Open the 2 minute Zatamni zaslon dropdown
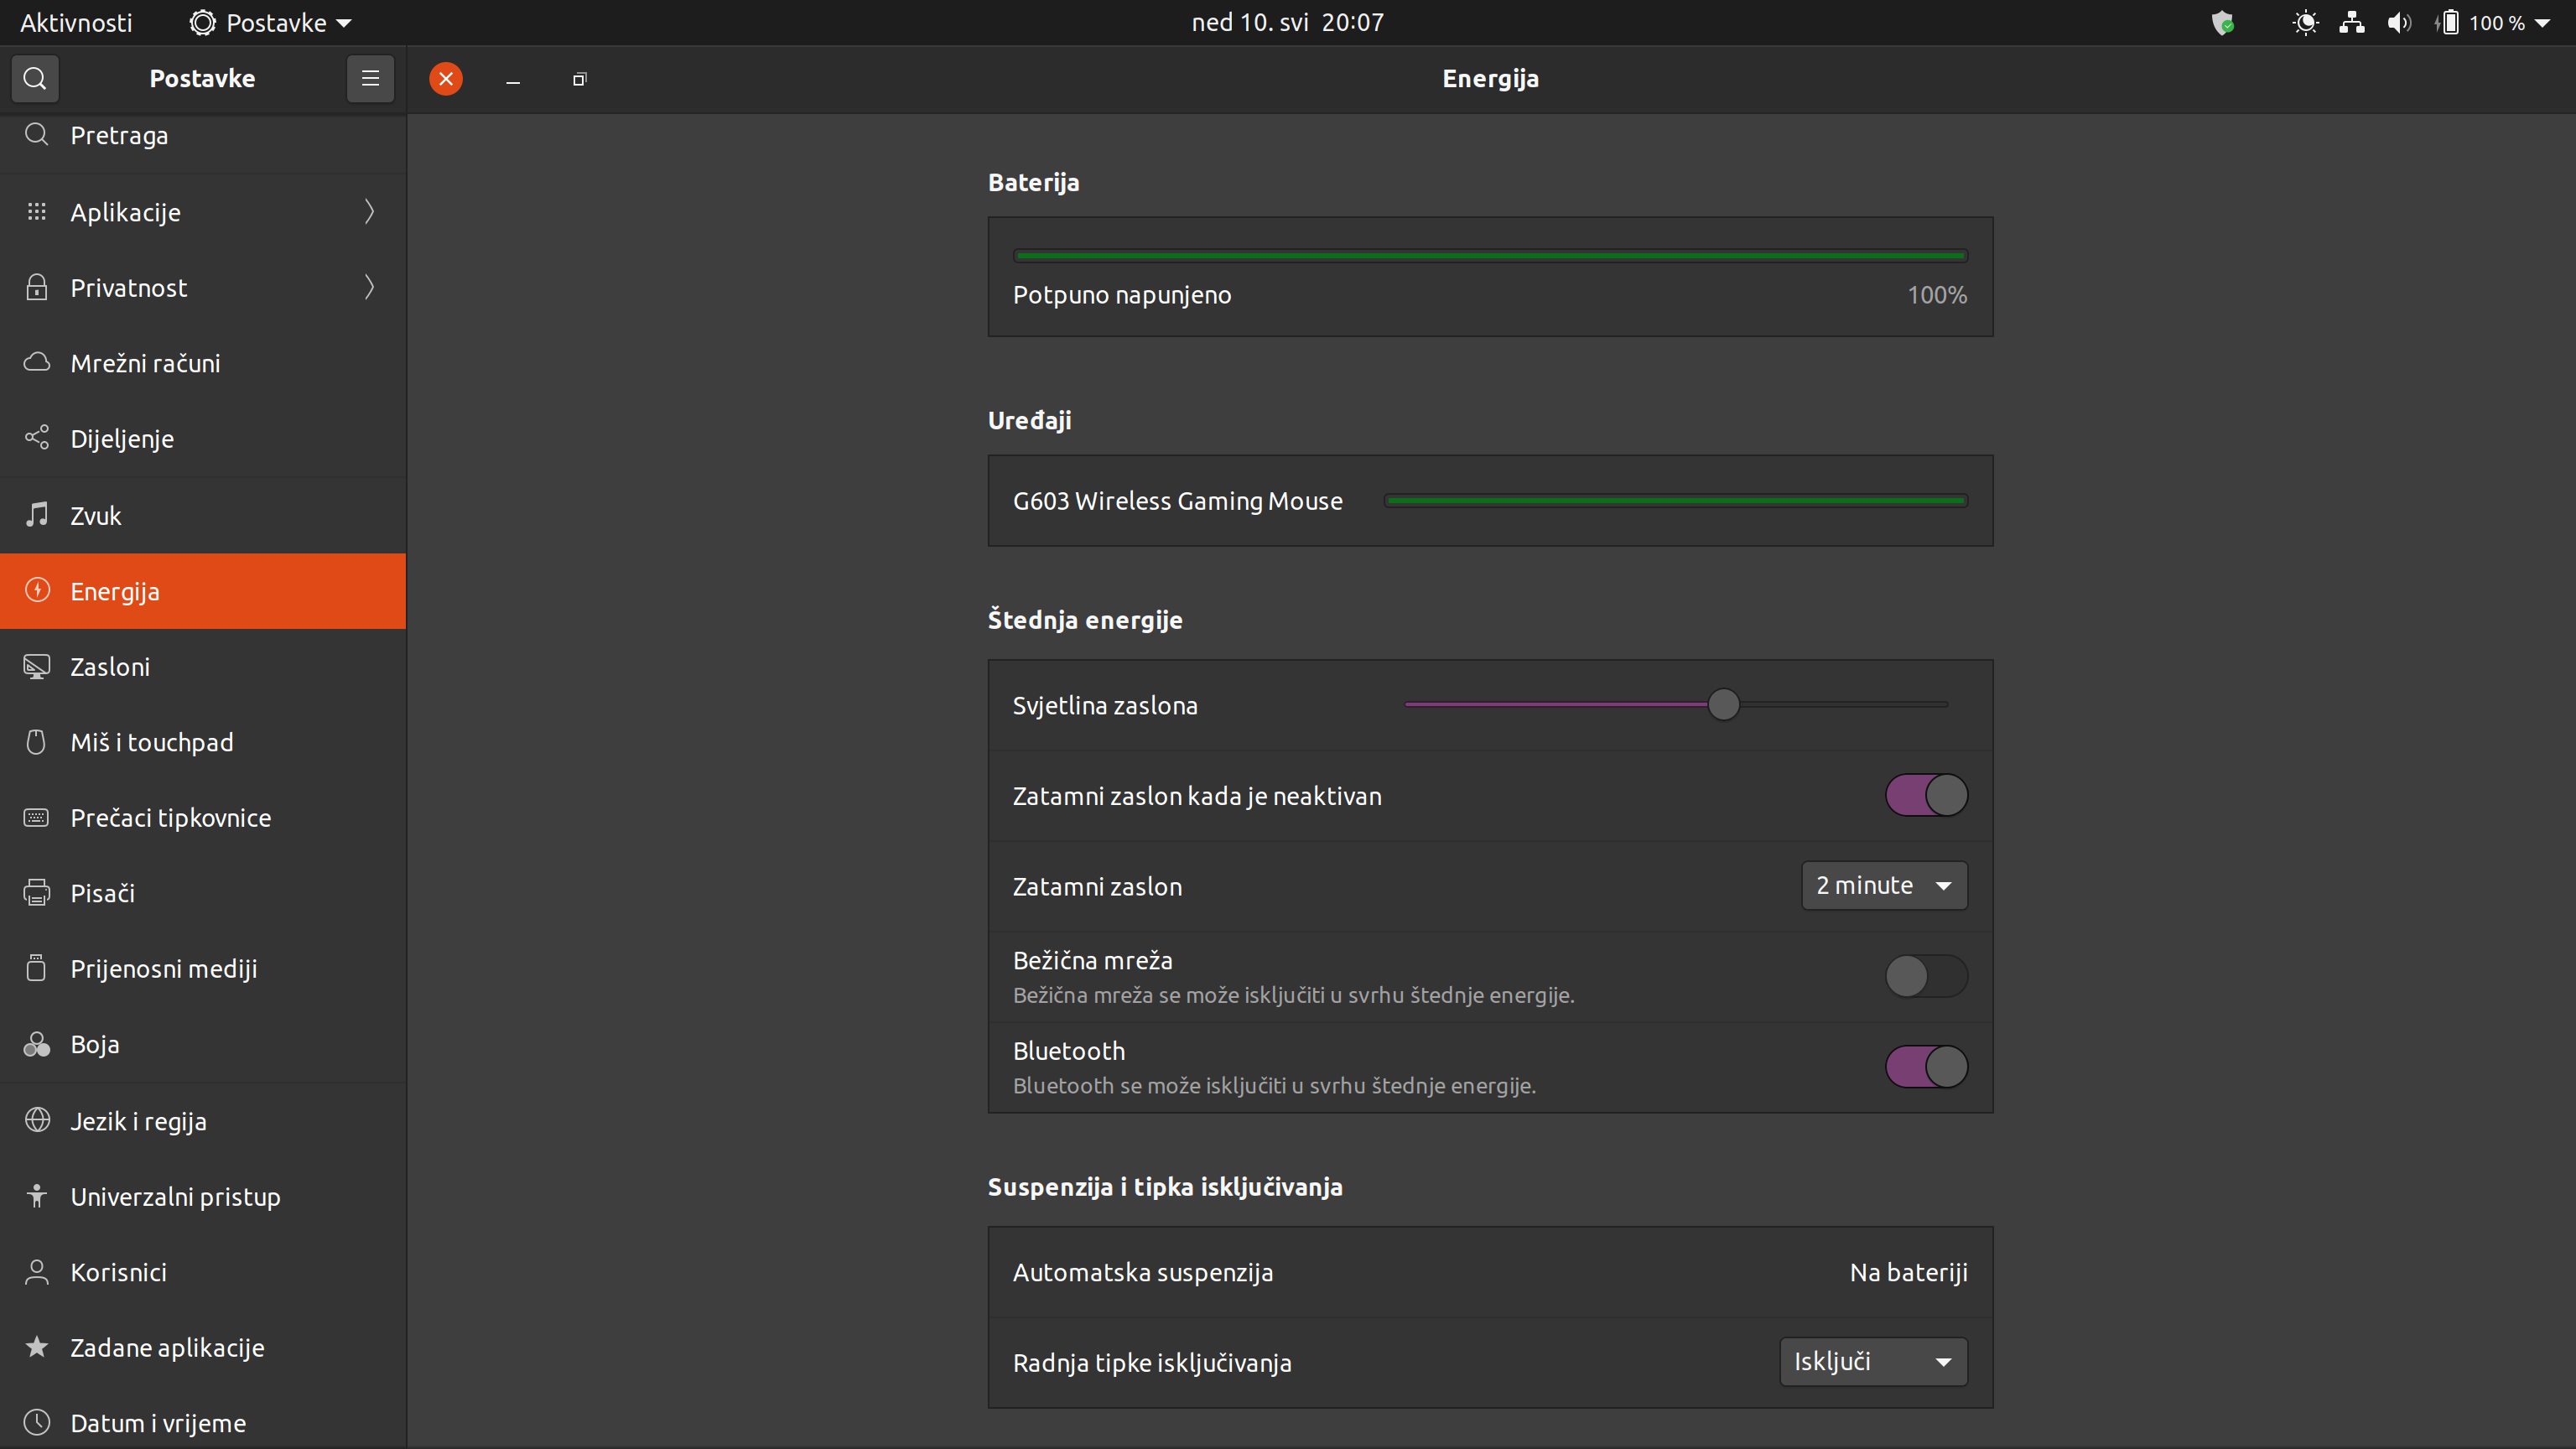The image size is (2576, 1449). click(1884, 886)
